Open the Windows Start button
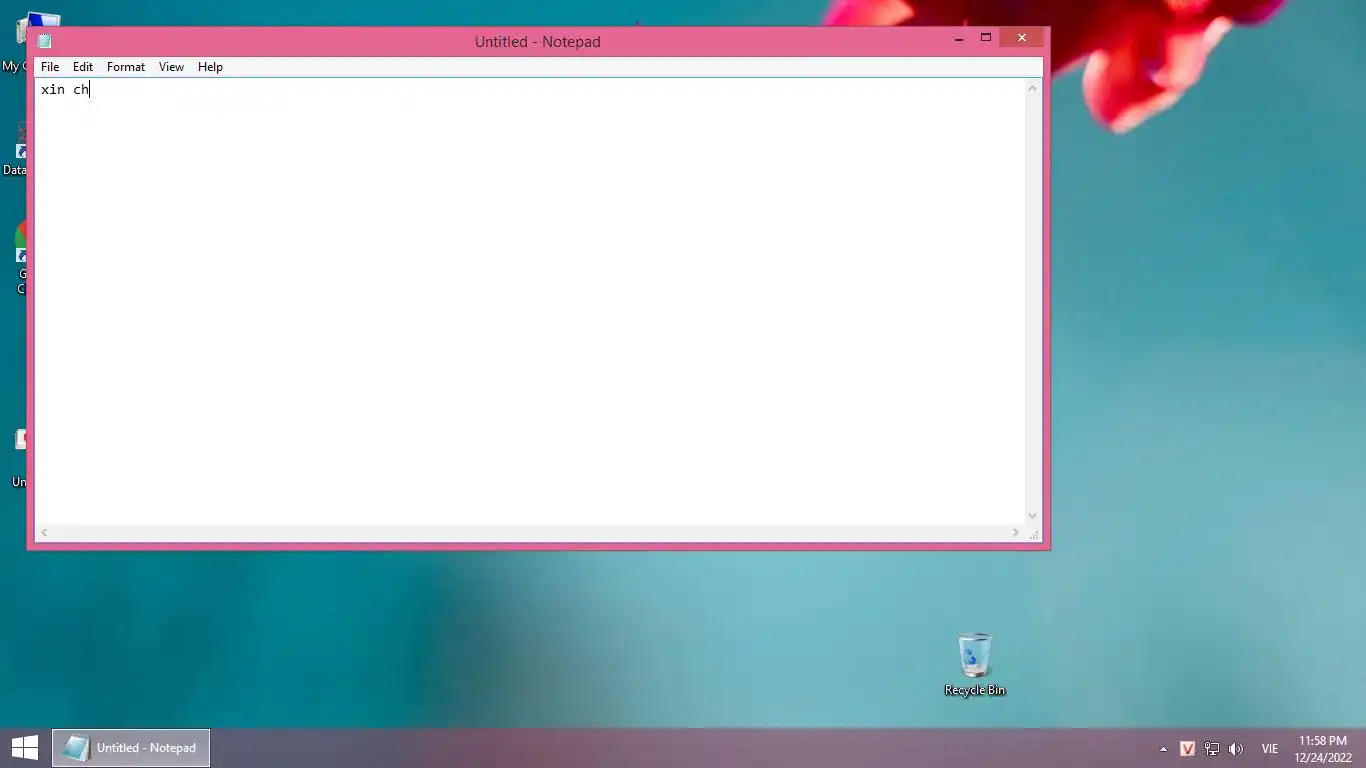This screenshot has height=768, width=1366. click(x=25, y=748)
